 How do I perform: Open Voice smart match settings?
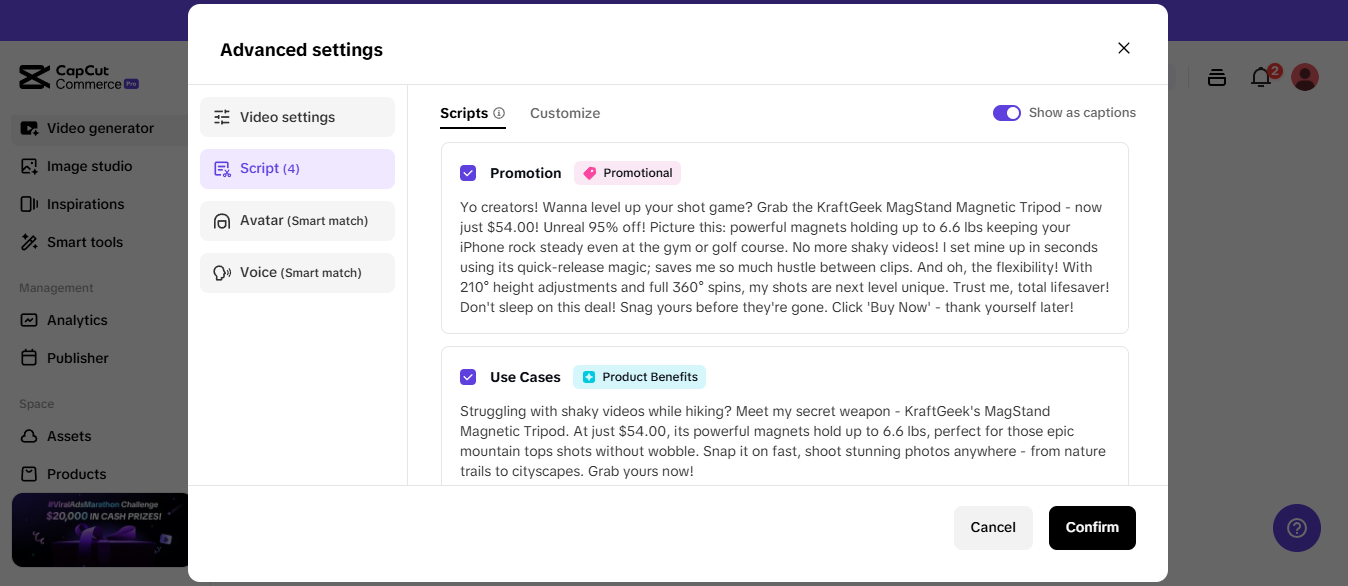click(297, 273)
